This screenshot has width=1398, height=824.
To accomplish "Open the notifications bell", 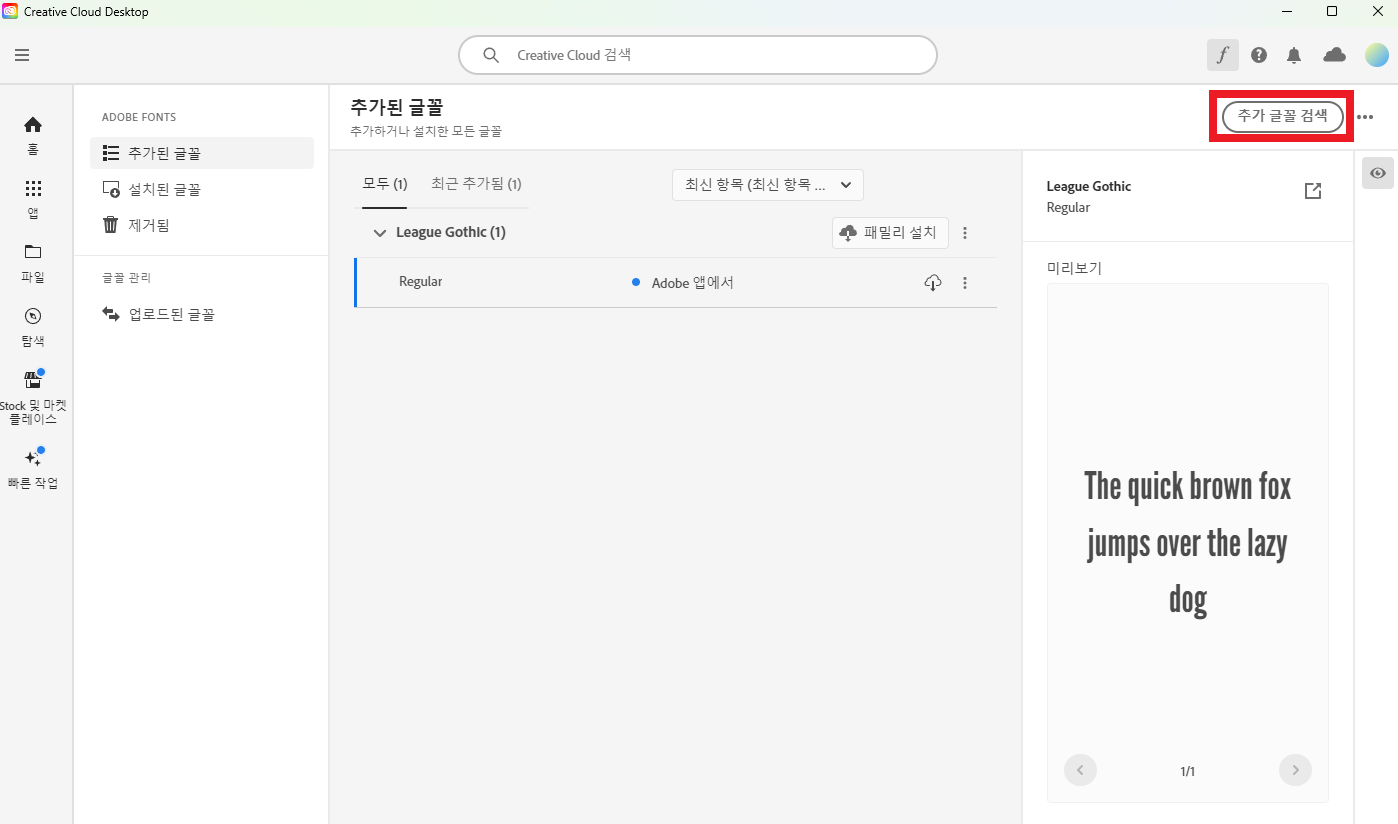I will pos(1294,55).
